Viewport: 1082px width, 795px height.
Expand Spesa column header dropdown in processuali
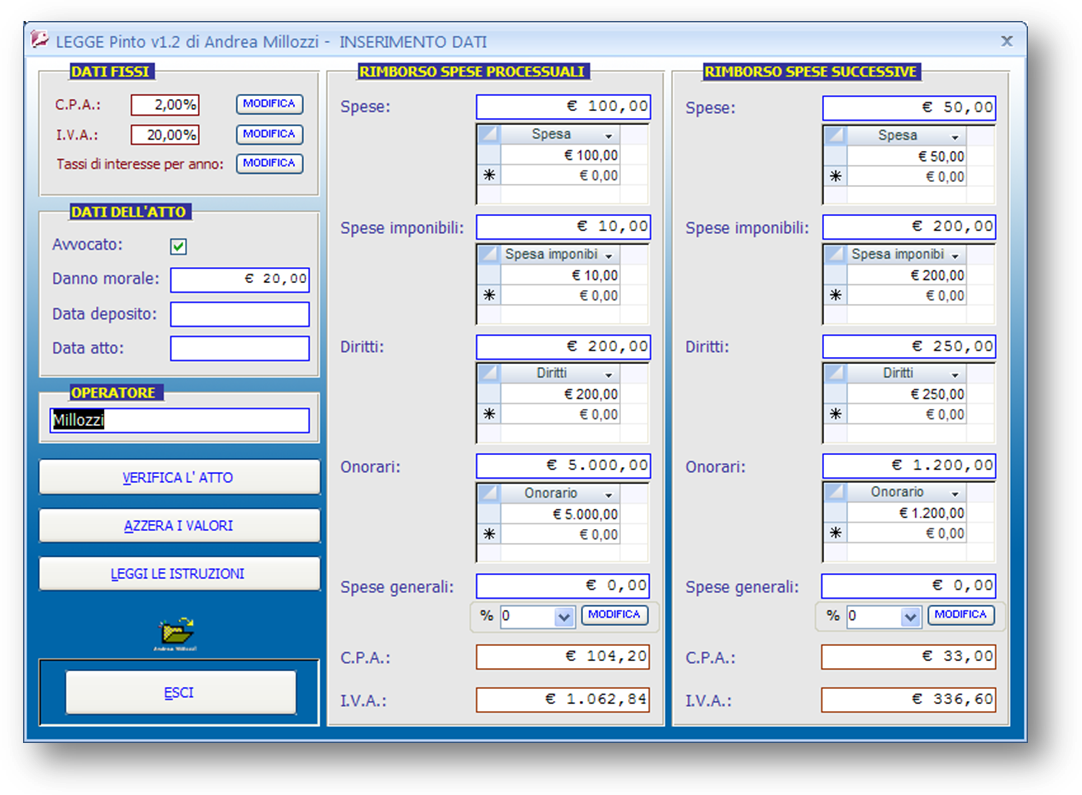pyautogui.click(x=608, y=136)
